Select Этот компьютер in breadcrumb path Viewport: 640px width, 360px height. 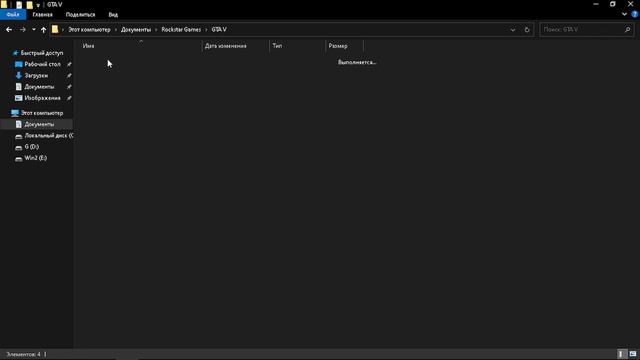[x=89, y=29]
